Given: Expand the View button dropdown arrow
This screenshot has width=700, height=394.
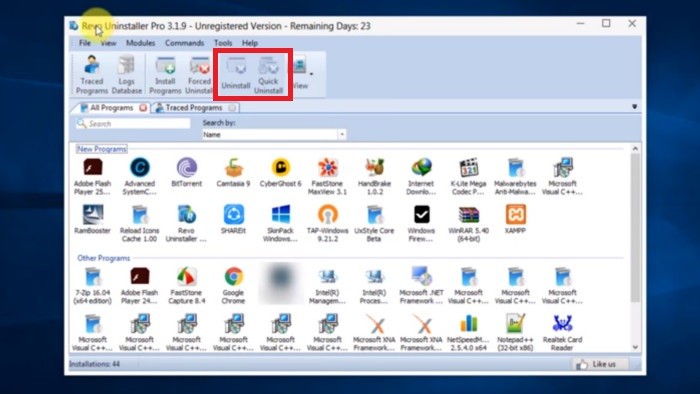Looking at the screenshot, I should (312, 74).
